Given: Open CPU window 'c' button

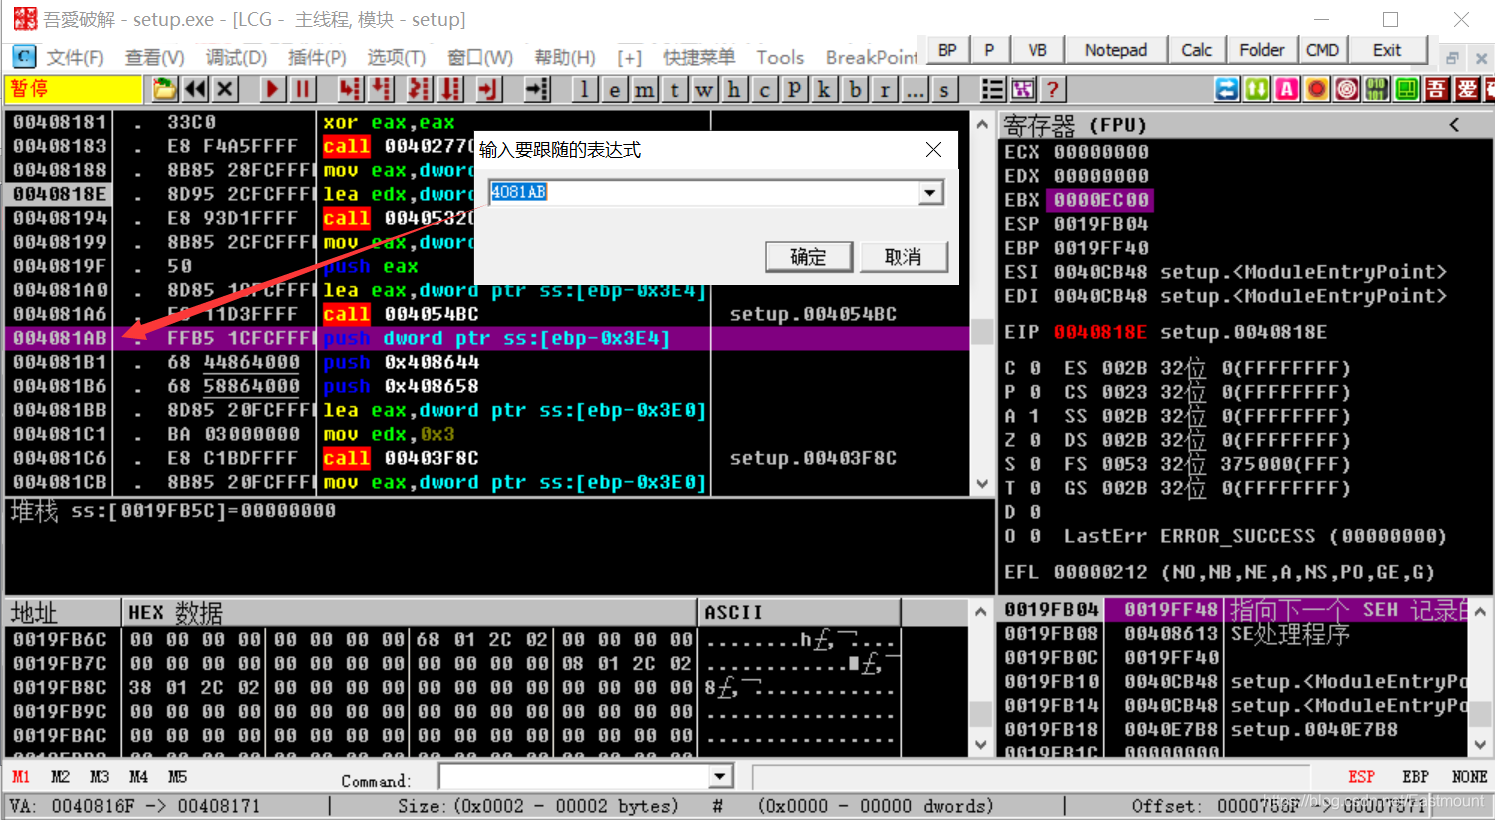Looking at the screenshot, I should [x=765, y=90].
